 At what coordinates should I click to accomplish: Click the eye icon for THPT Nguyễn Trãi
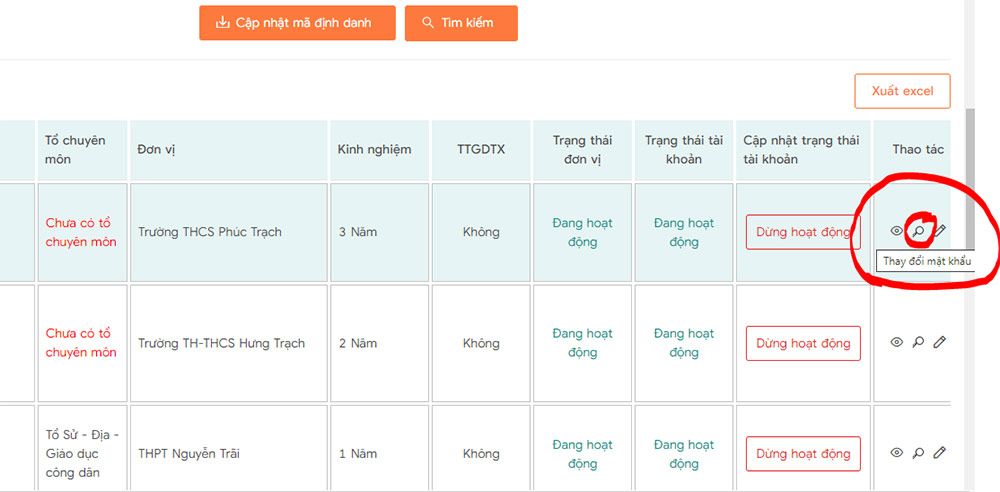(x=896, y=453)
